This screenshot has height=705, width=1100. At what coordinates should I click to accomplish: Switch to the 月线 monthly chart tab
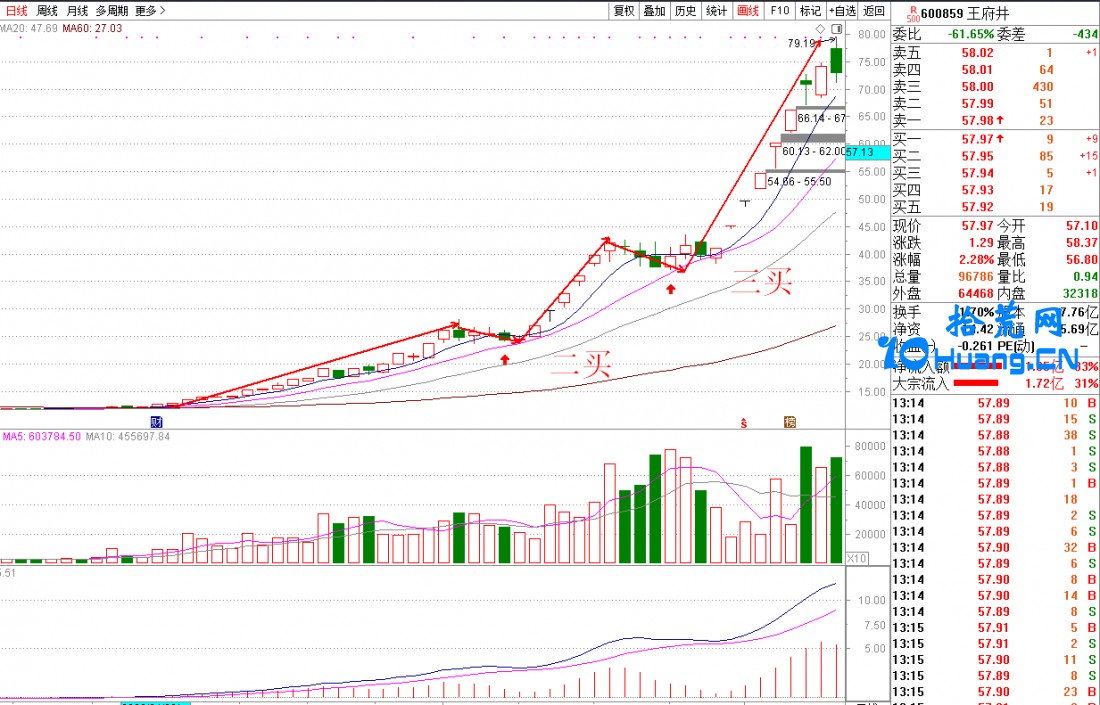(77, 11)
